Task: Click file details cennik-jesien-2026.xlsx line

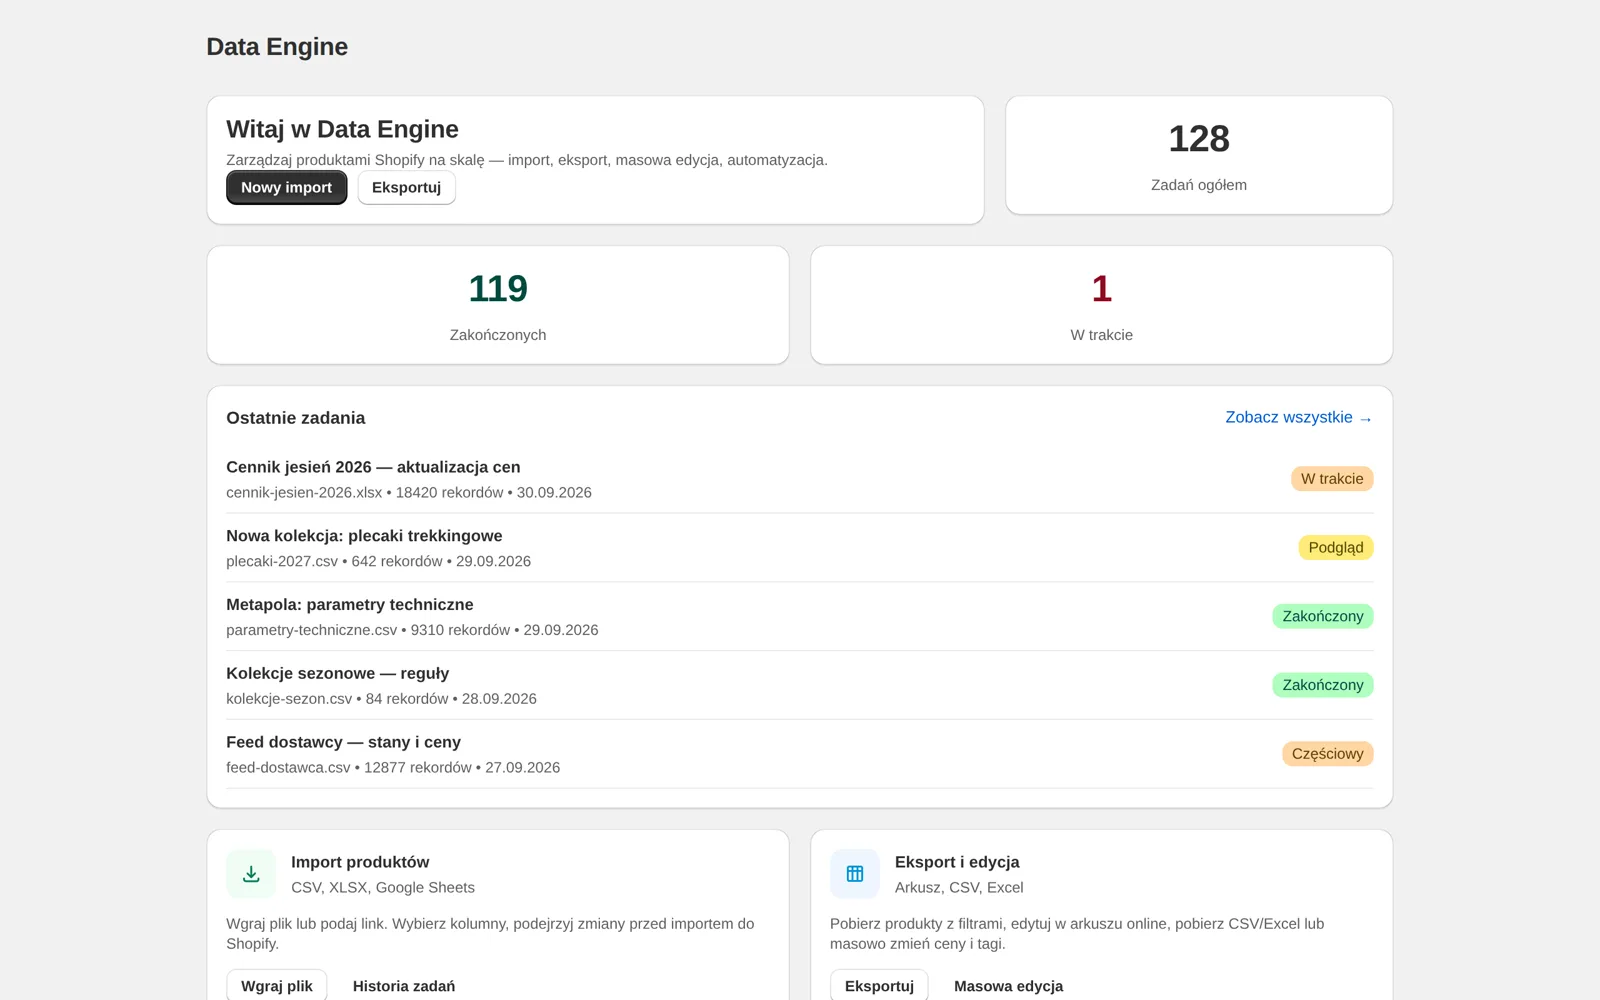Action: 409,493
